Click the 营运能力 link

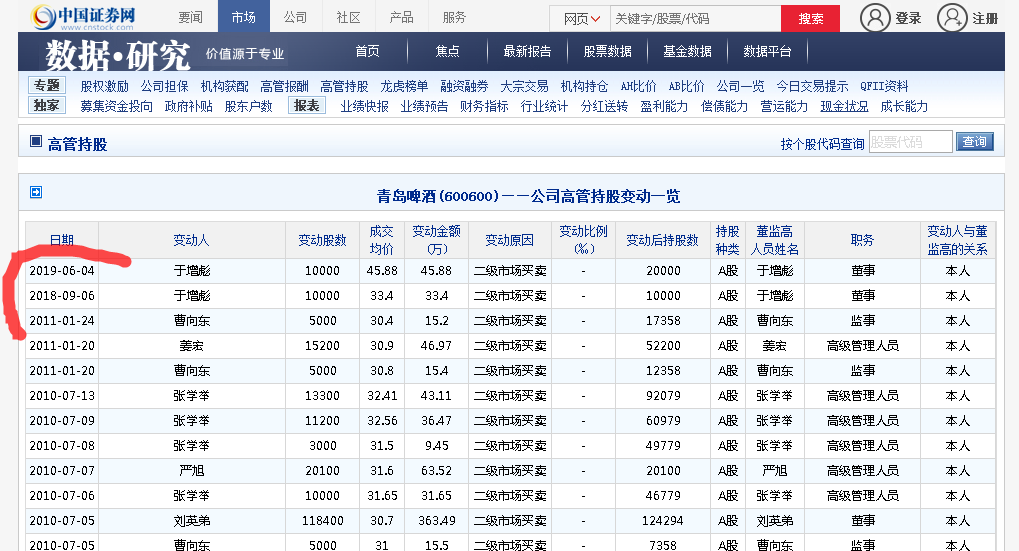[x=784, y=107]
